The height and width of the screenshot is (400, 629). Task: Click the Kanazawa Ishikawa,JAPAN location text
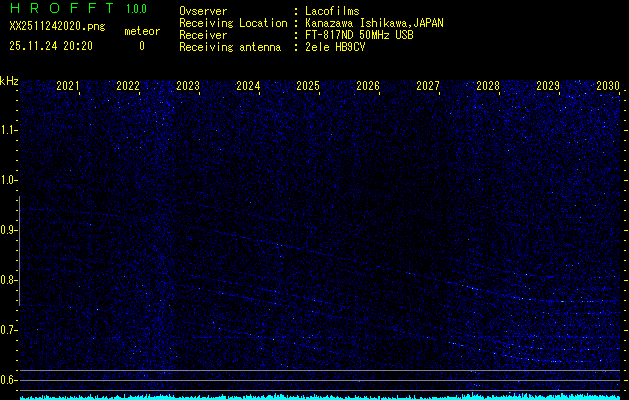coord(375,23)
